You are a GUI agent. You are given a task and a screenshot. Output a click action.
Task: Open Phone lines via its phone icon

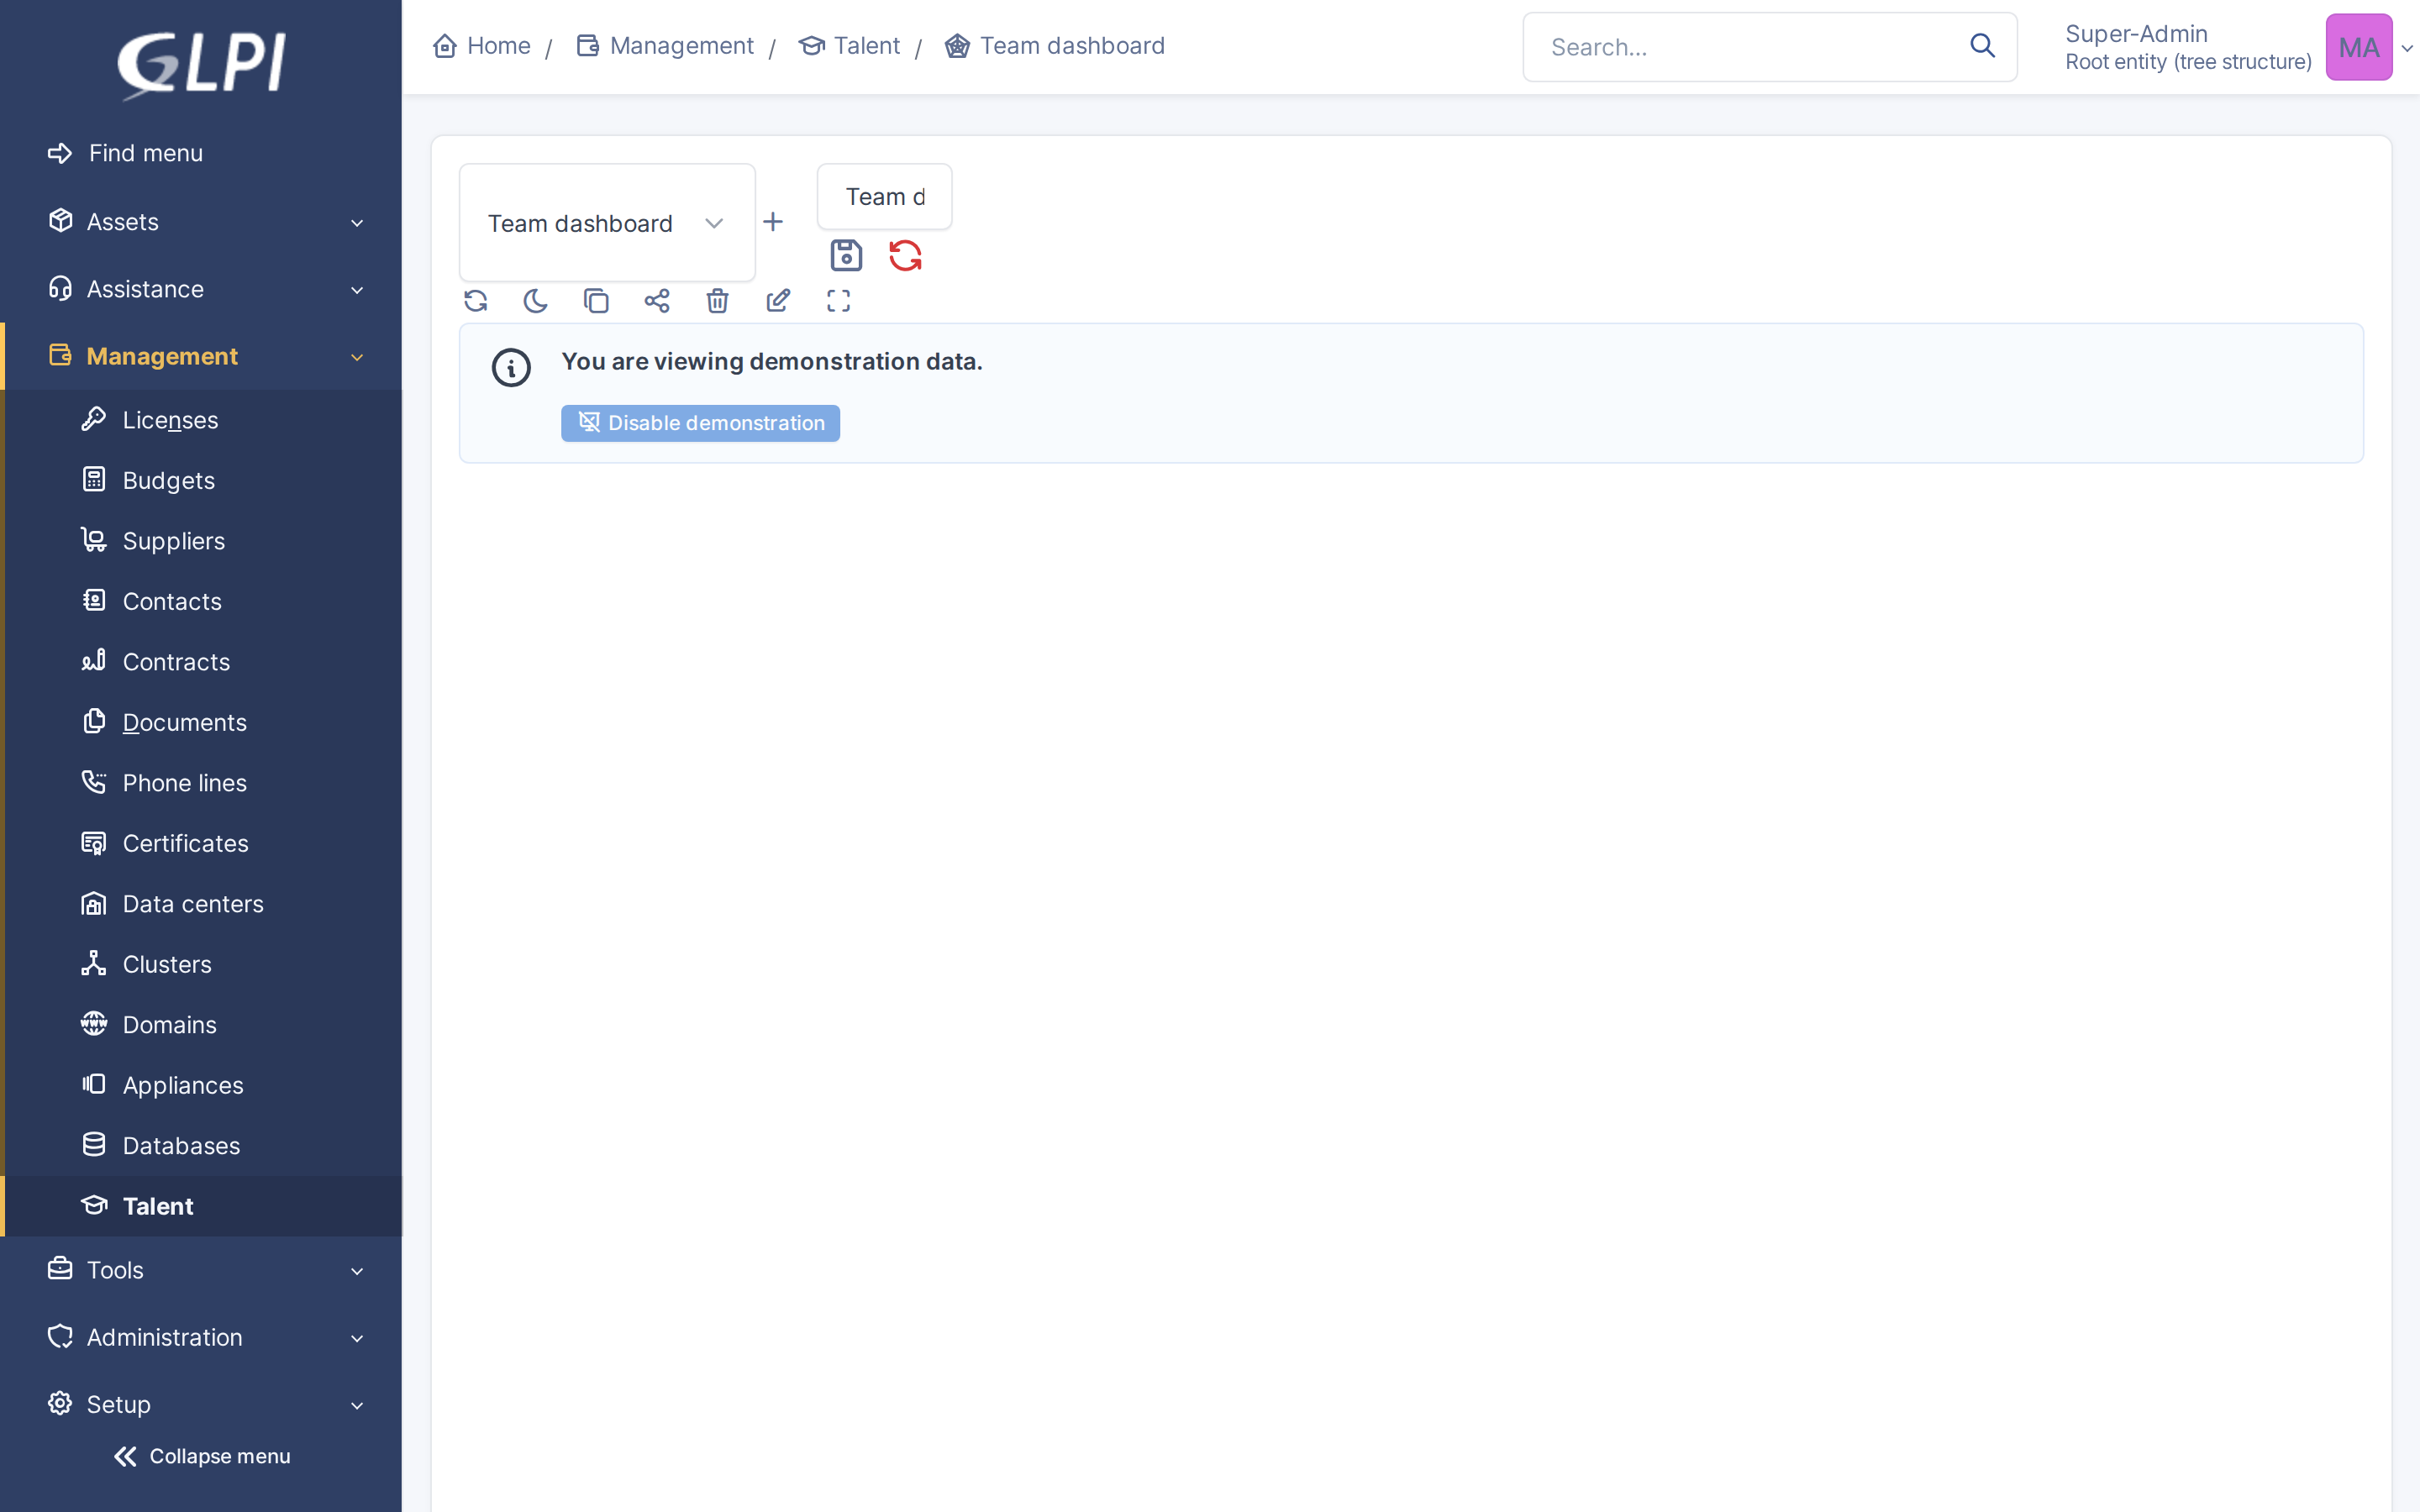tap(94, 782)
